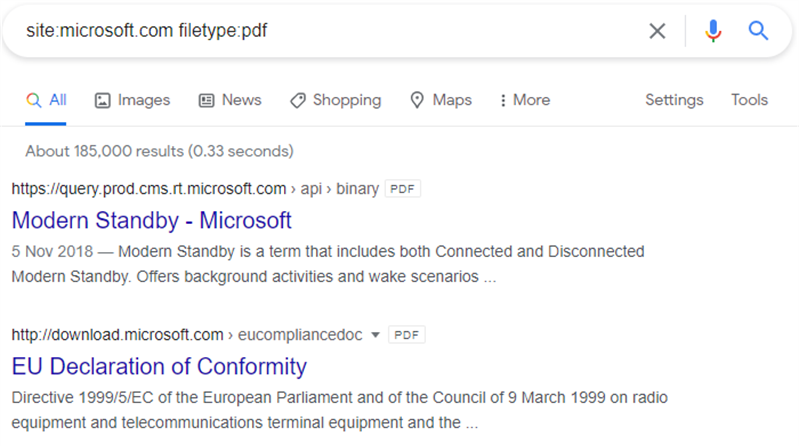Viewport: 799px width, 447px height.
Task: Start voice search with microphone icon
Action: pyautogui.click(x=713, y=31)
